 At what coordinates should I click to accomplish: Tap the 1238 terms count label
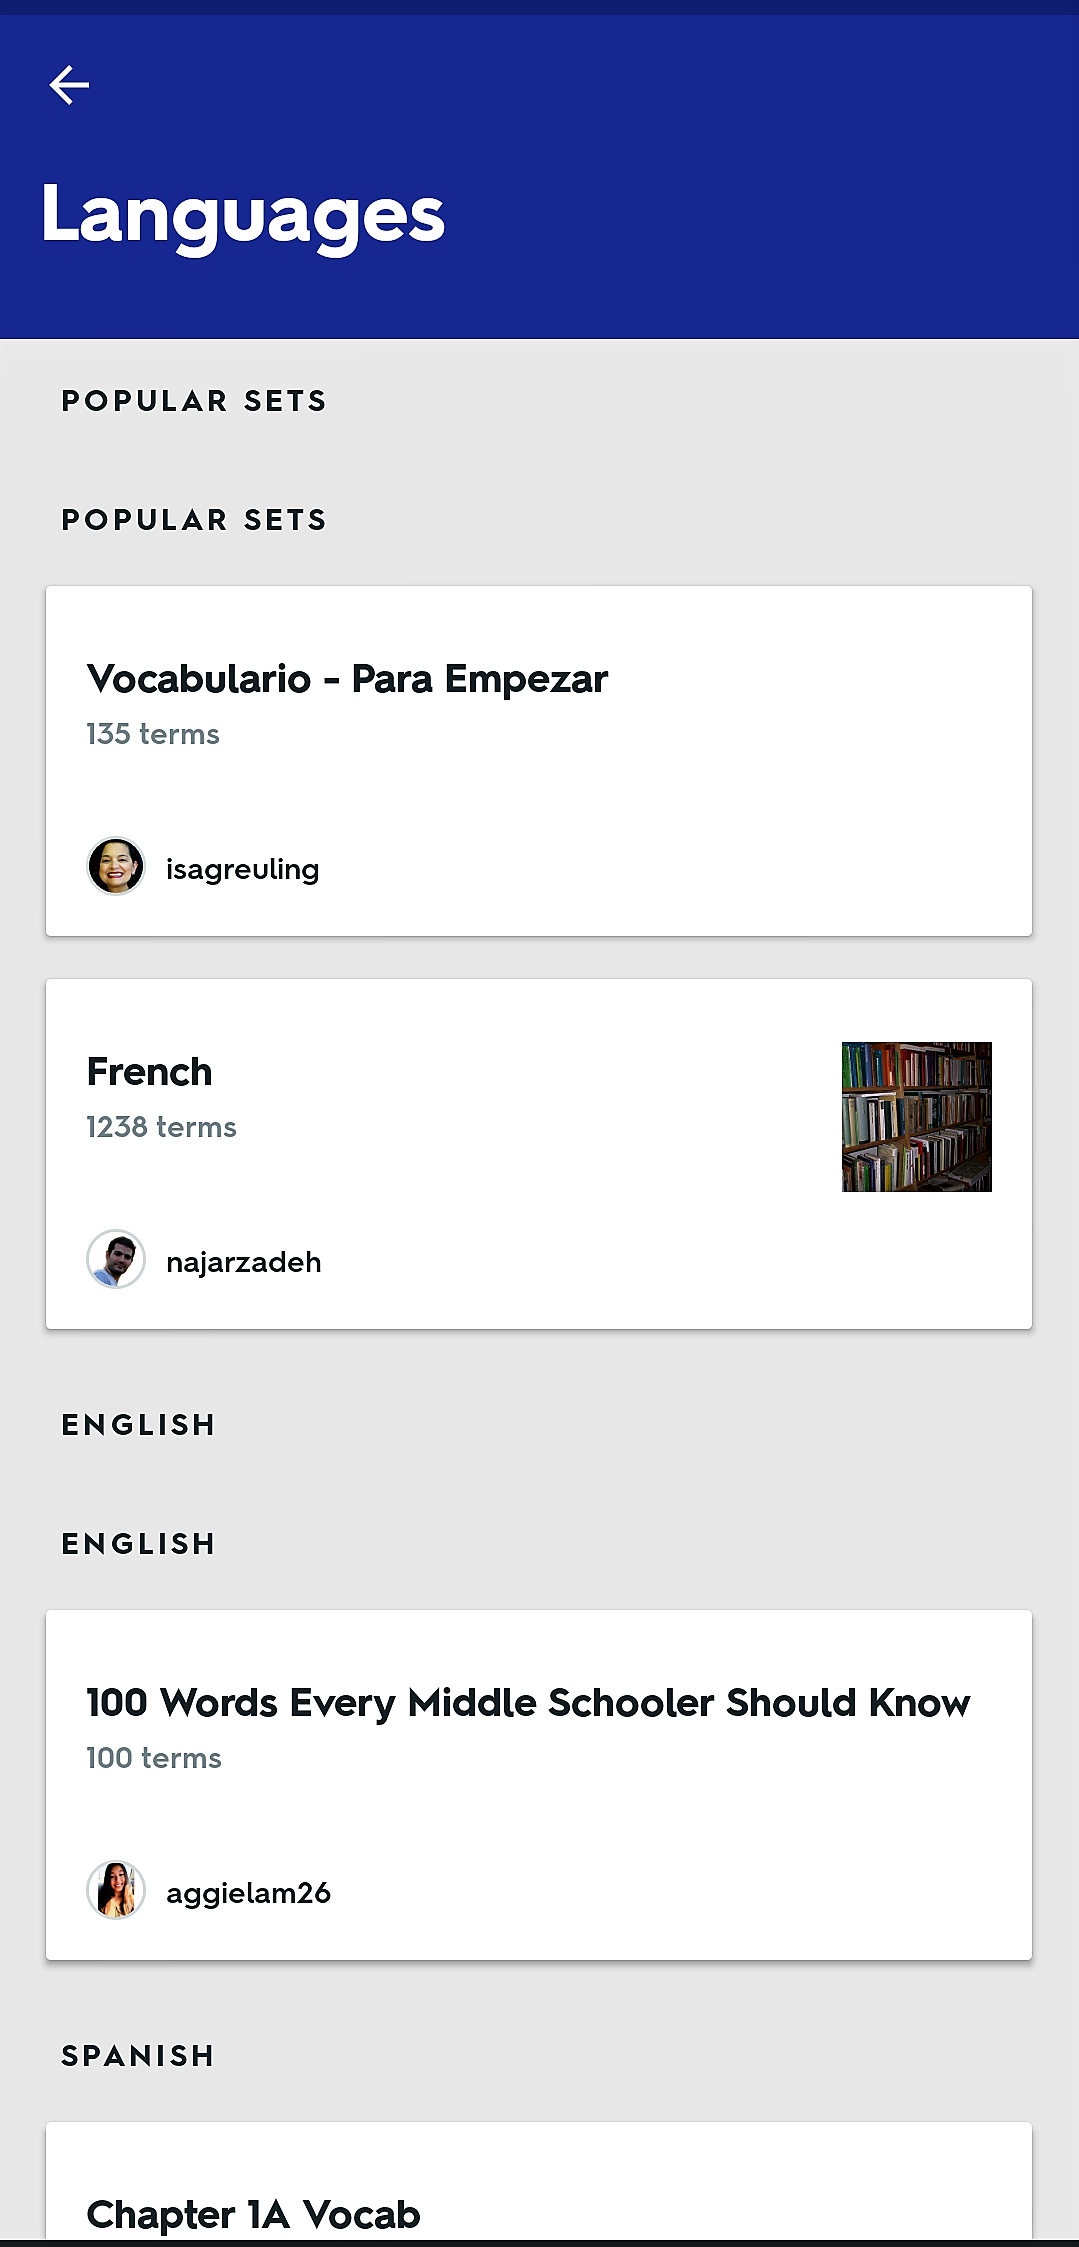click(161, 1126)
